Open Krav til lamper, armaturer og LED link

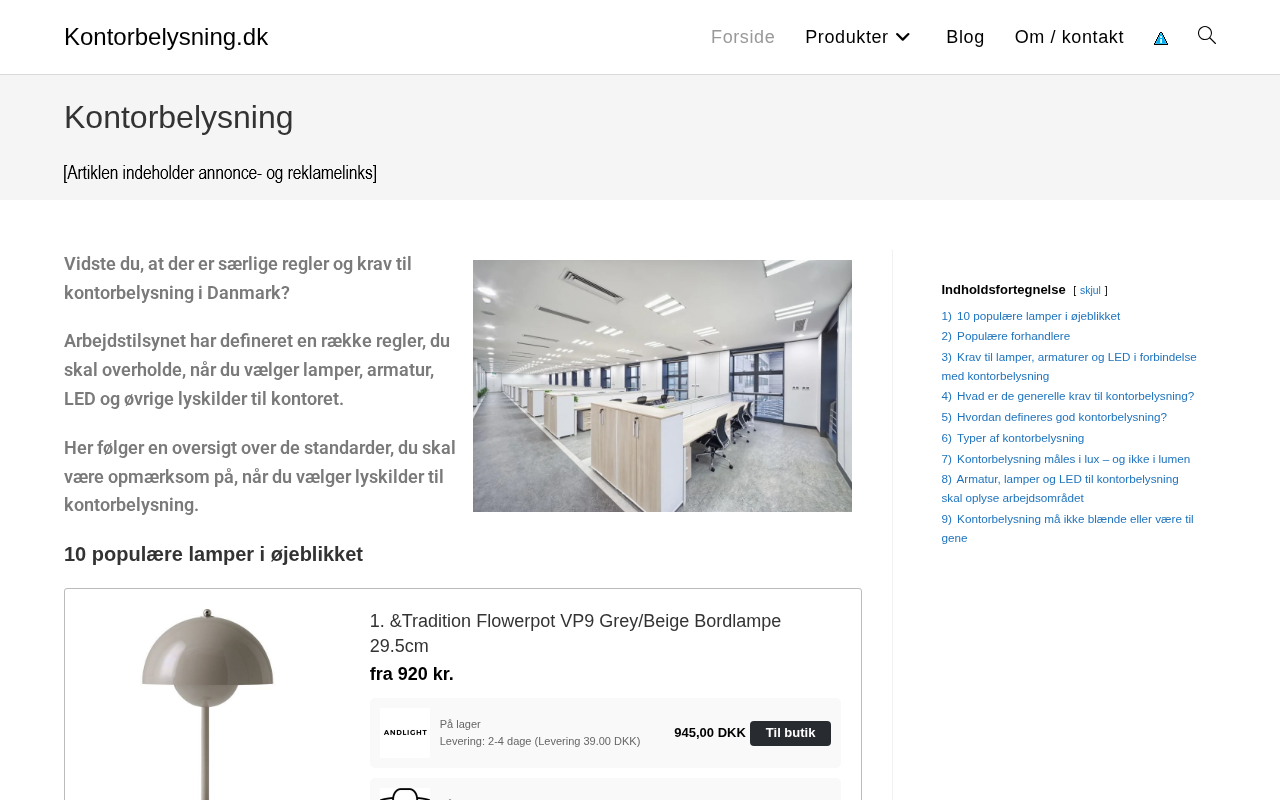[1069, 366]
